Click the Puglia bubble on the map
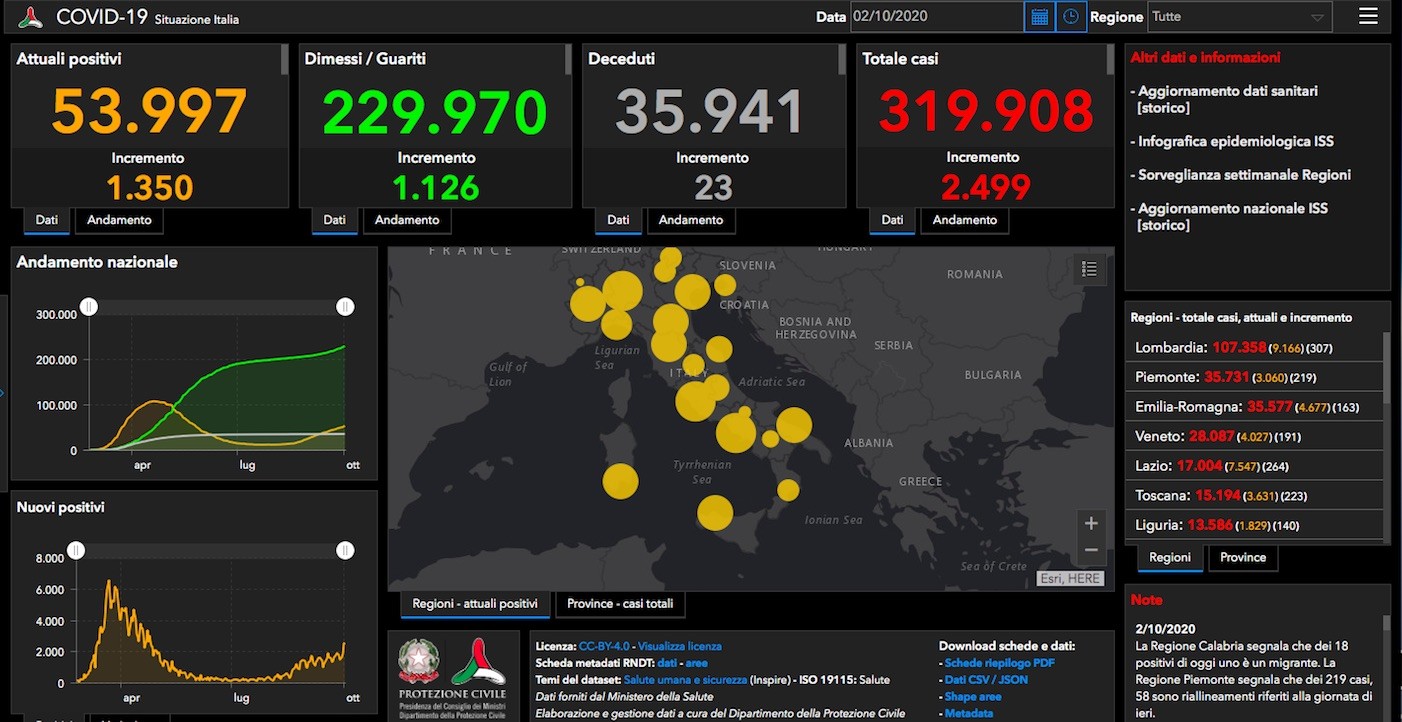1402x722 pixels. point(794,425)
